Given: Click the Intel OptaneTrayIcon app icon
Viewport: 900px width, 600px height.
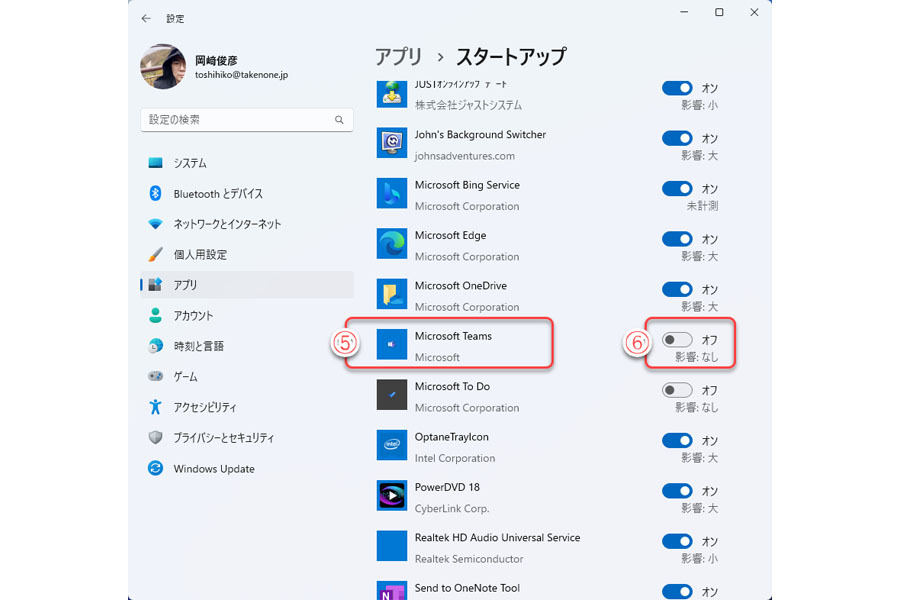Looking at the screenshot, I should (x=392, y=445).
